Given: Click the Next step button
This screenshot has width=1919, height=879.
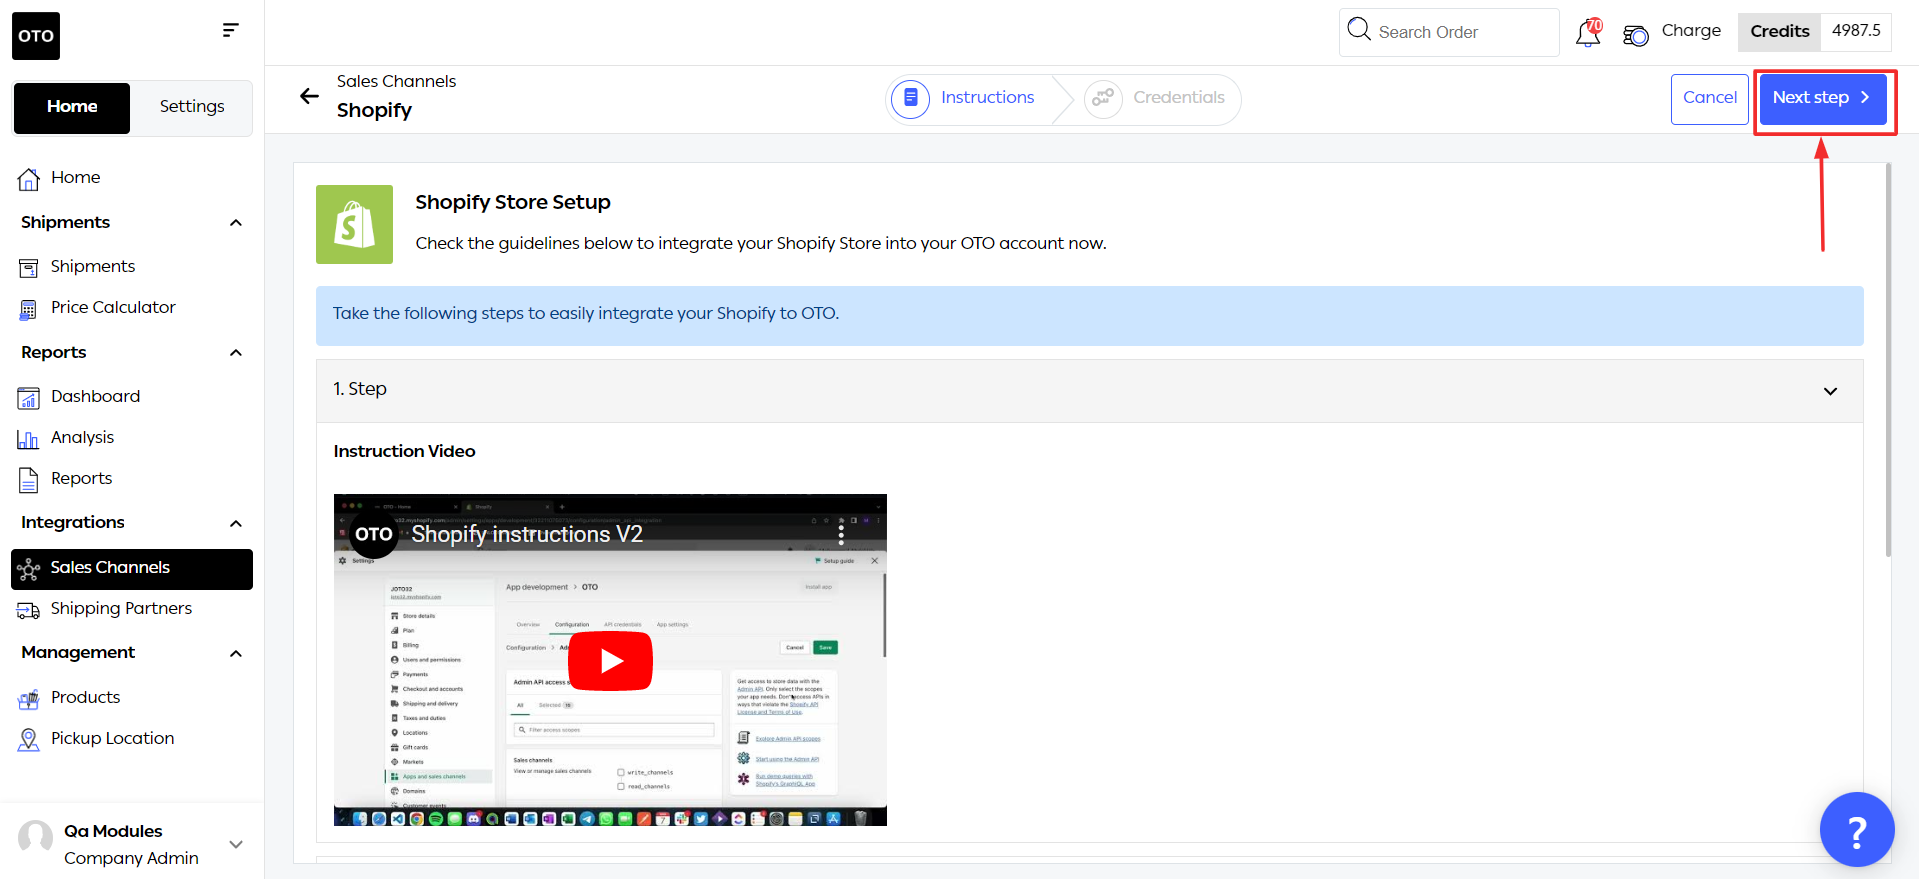Looking at the screenshot, I should (1823, 99).
